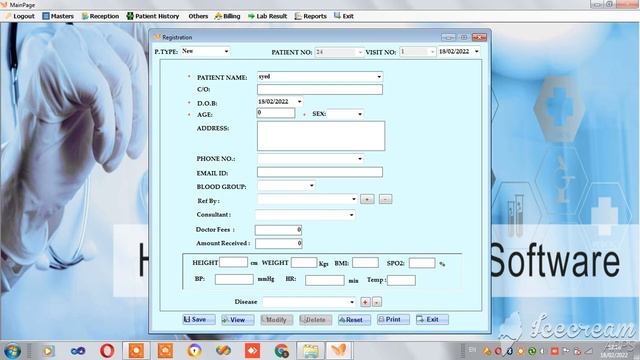Click the Logout menu item
This screenshot has width=640, height=360.
coord(20,16)
